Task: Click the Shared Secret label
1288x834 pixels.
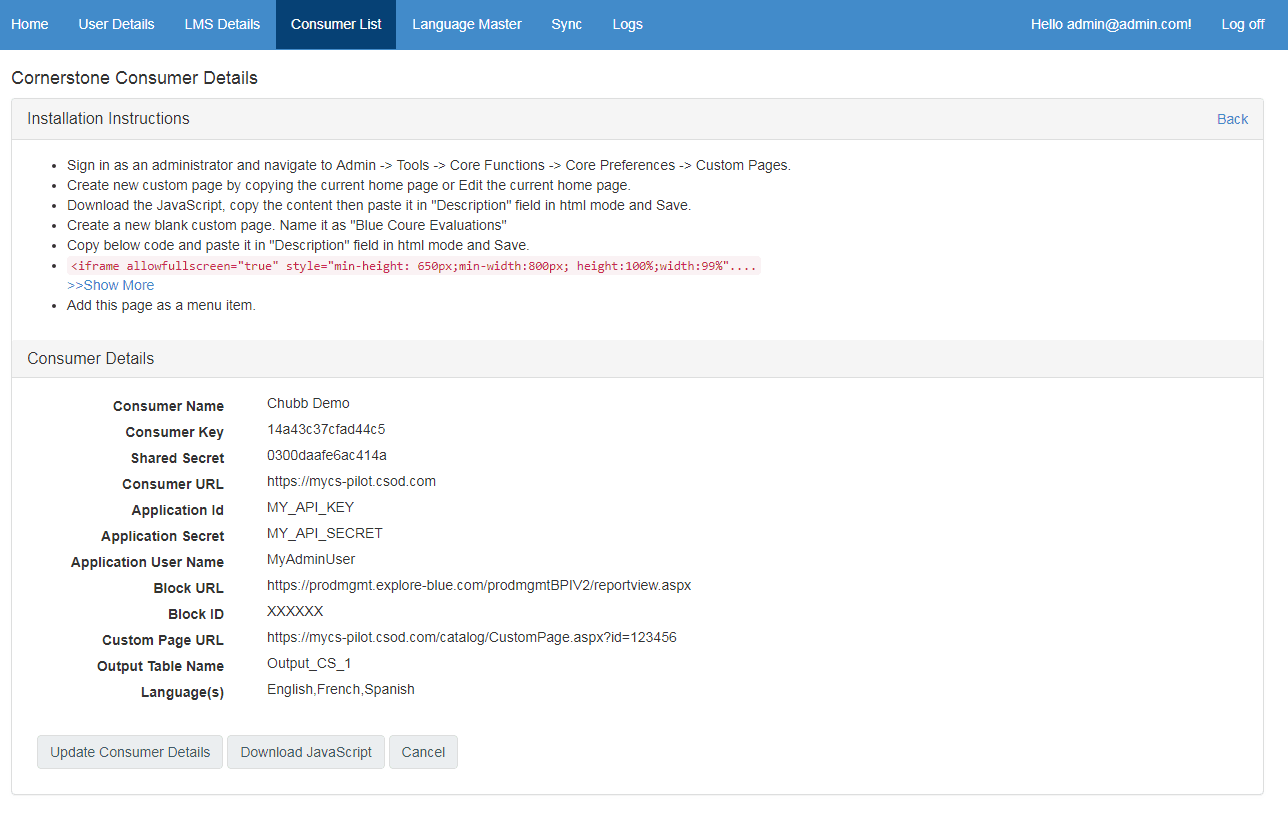Action: coord(177,458)
